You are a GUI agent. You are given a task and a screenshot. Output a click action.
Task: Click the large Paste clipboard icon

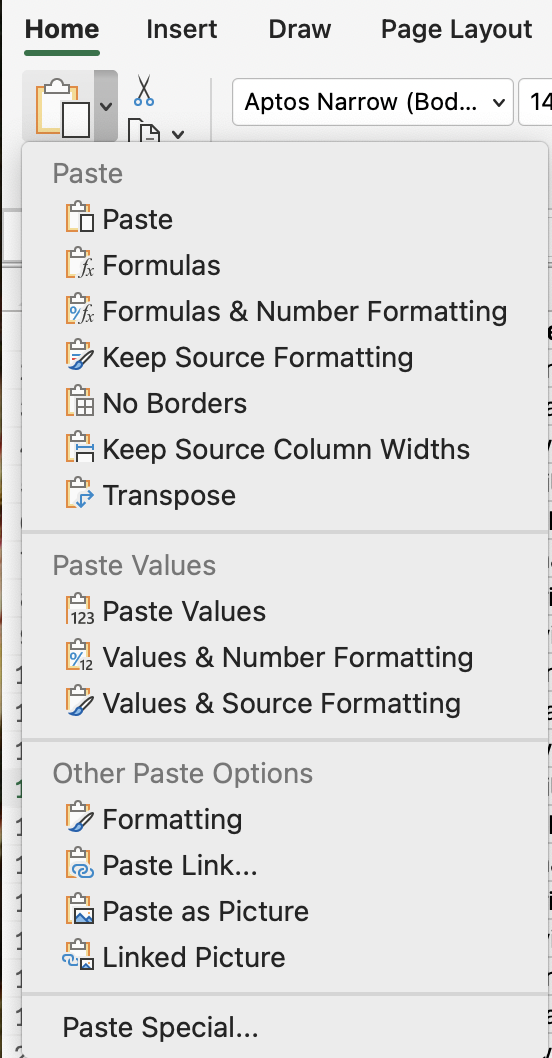pos(62,109)
